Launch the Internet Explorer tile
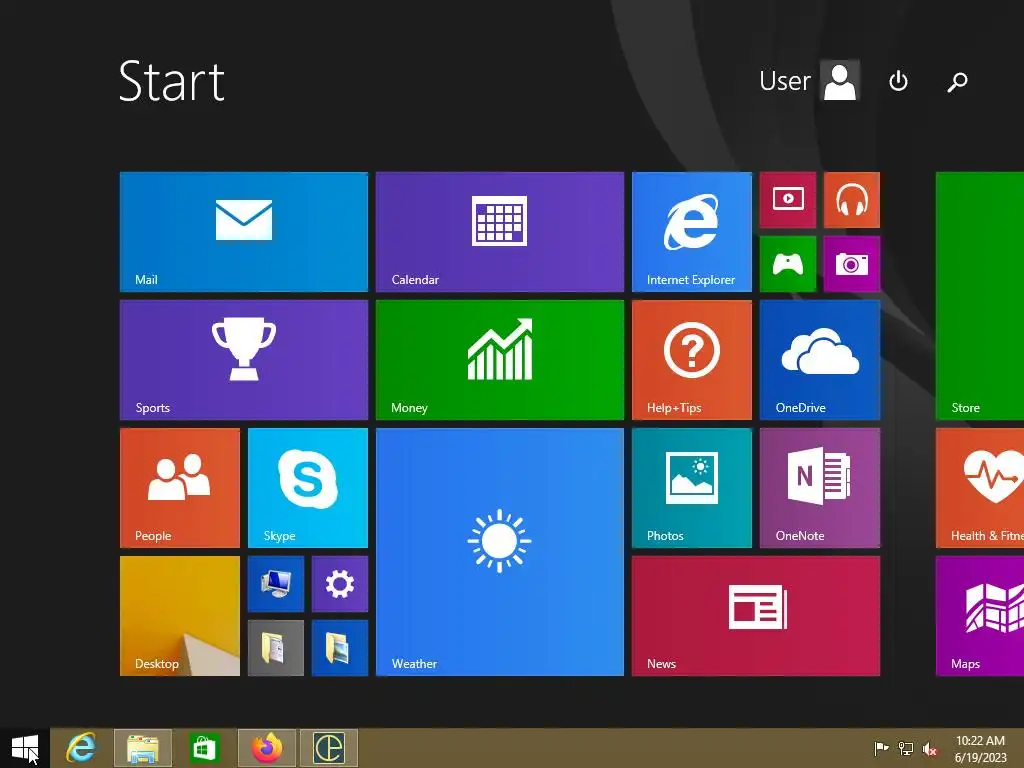1024x768 pixels. click(692, 232)
